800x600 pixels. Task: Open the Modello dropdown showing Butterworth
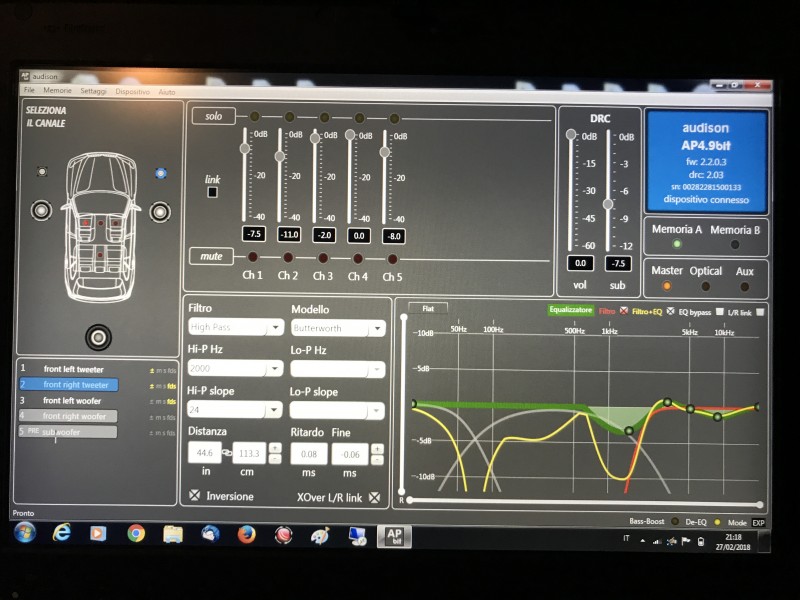pos(338,328)
